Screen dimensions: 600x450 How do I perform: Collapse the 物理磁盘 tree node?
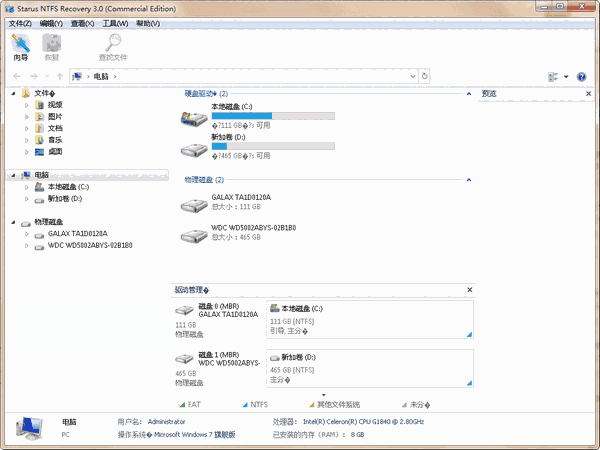click(x=13, y=222)
